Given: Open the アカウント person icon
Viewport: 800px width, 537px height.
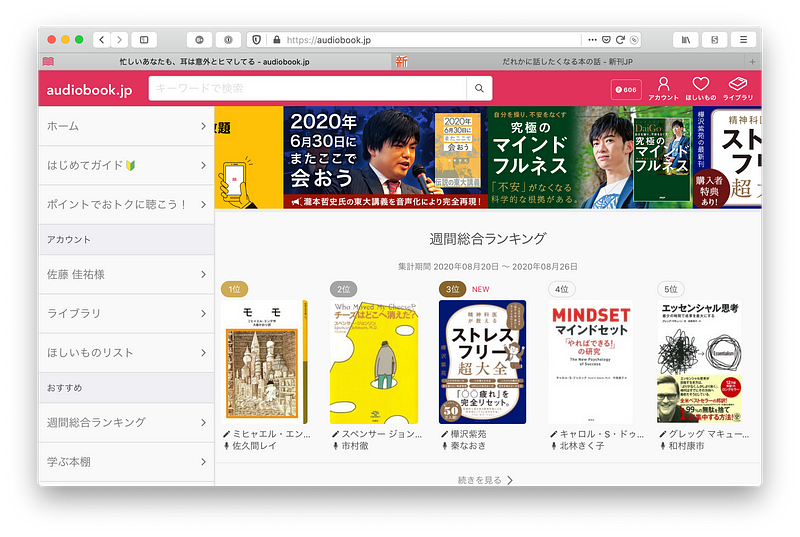Looking at the screenshot, I should click(x=663, y=89).
